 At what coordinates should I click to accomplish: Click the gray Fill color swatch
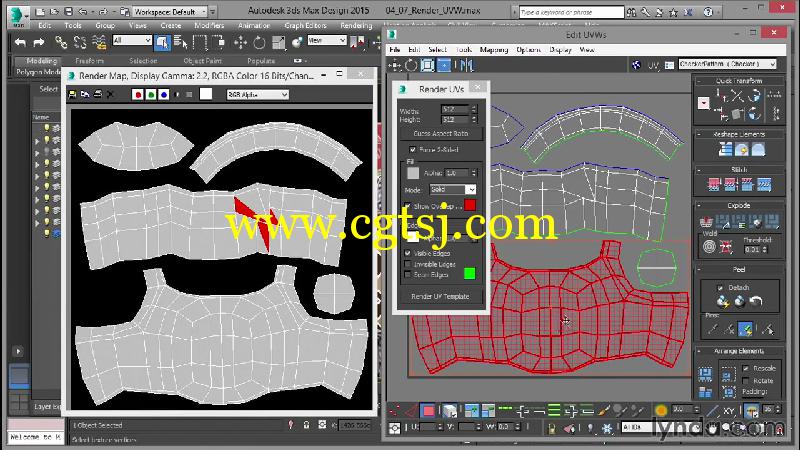[413, 173]
